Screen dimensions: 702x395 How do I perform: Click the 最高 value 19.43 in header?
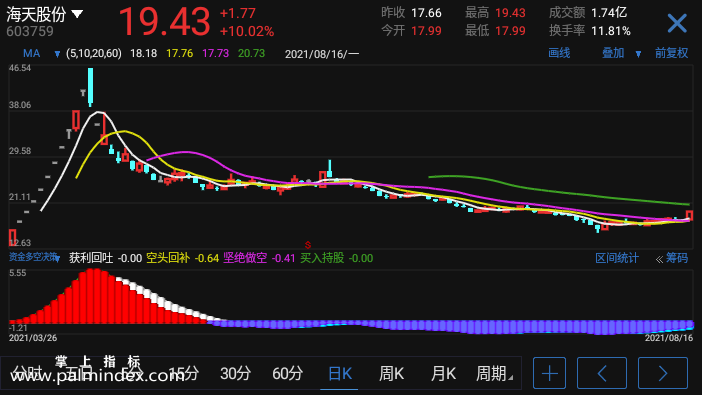click(510, 13)
